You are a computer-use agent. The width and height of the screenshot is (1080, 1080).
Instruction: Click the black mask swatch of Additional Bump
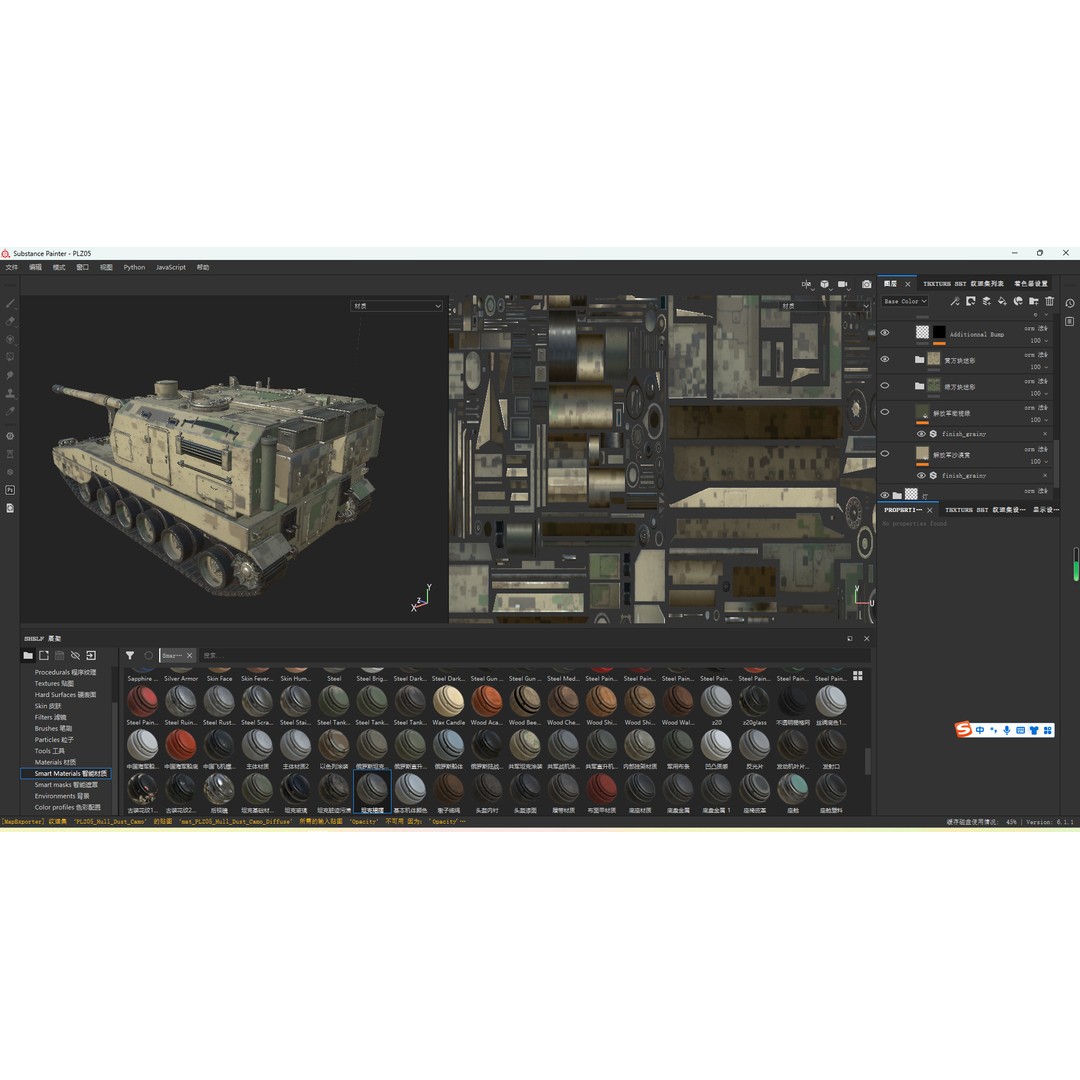click(939, 332)
